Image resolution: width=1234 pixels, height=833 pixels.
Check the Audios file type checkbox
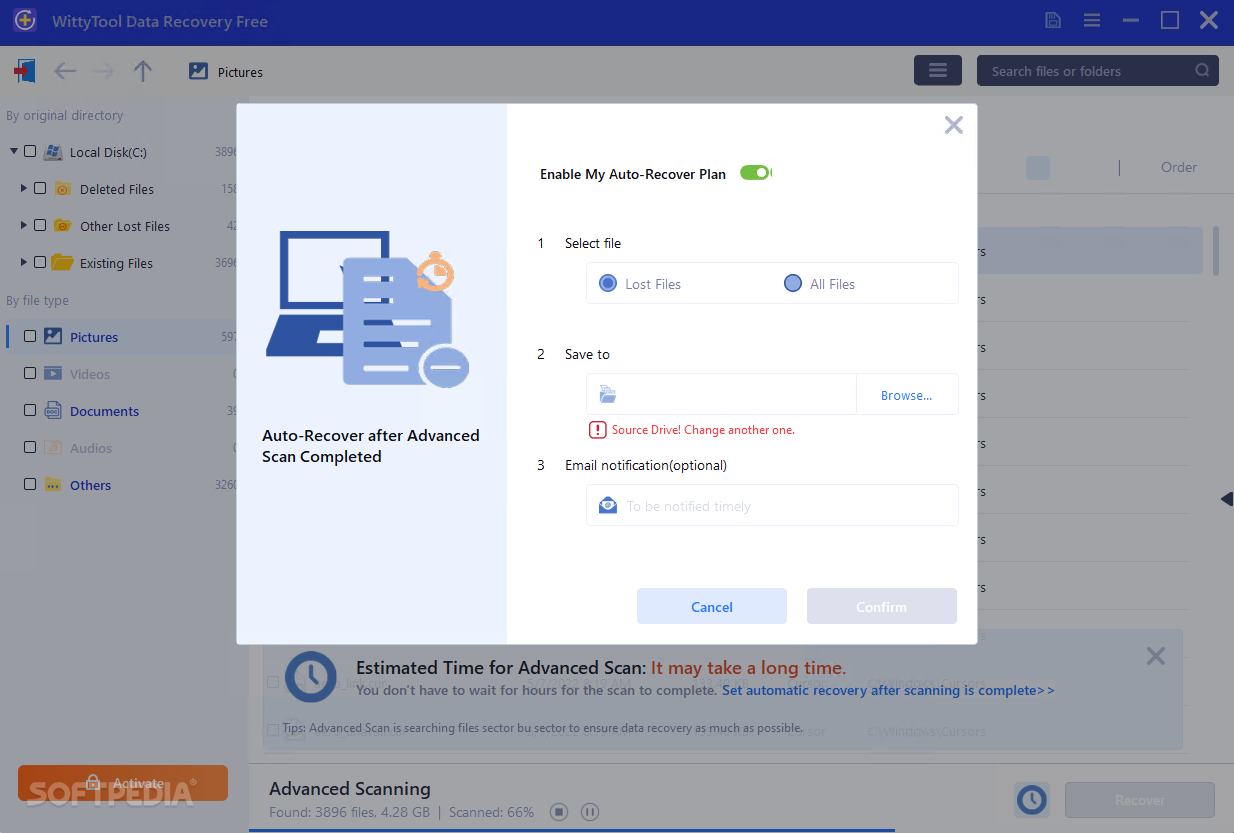coord(30,447)
